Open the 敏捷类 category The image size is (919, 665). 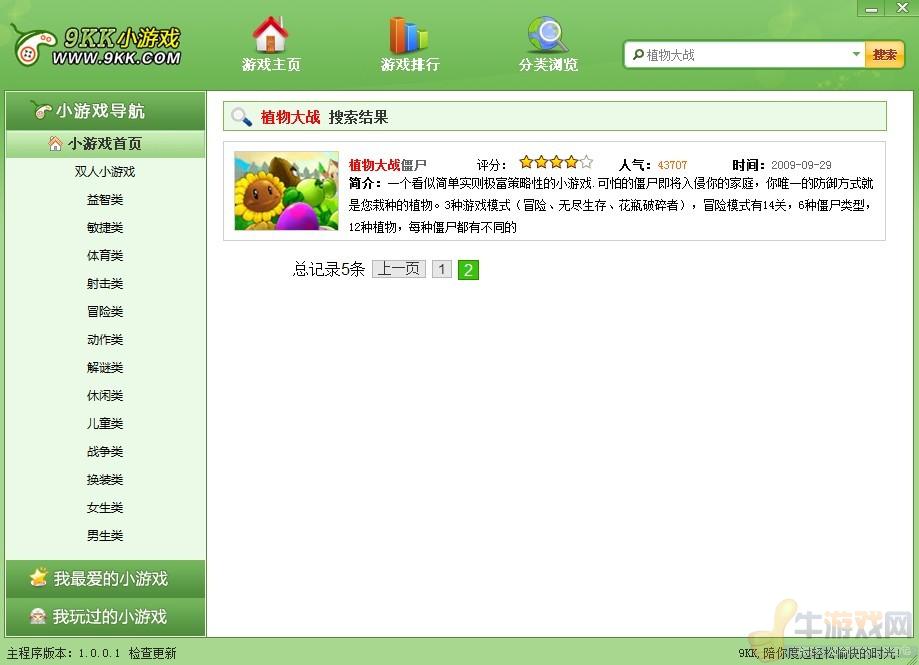(x=105, y=227)
